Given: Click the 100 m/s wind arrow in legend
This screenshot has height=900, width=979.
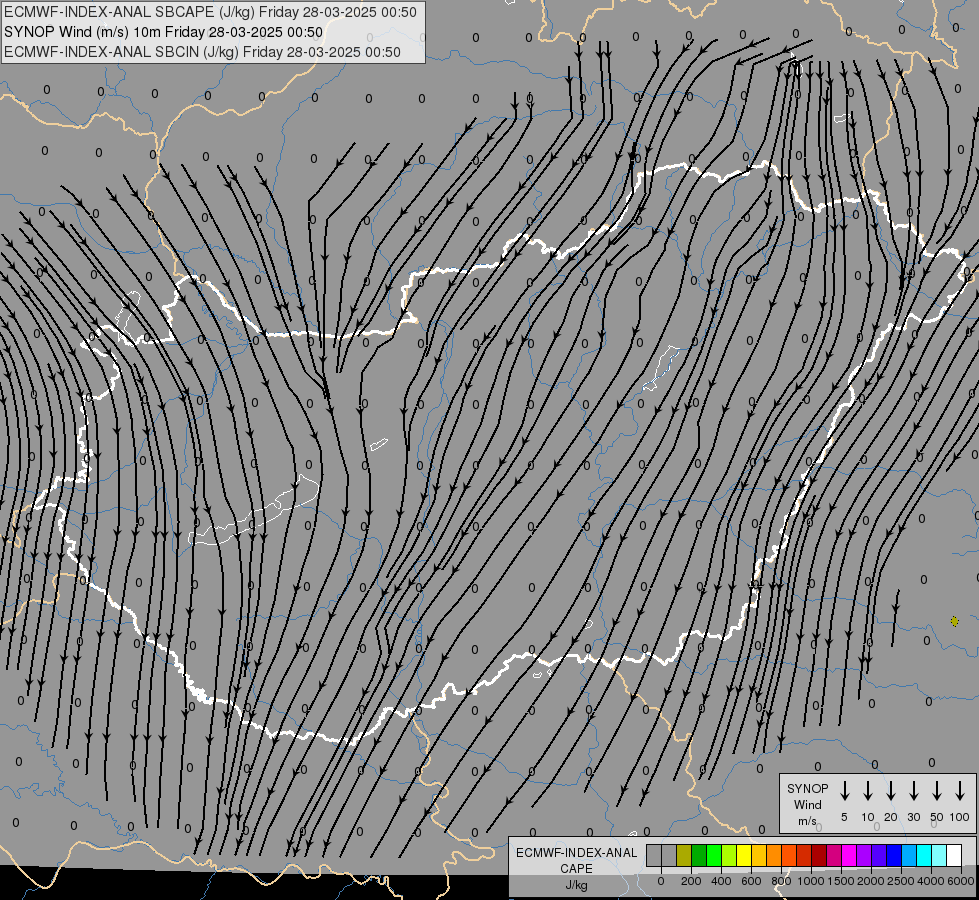Looking at the screenshot, I should tap(960, 791).
